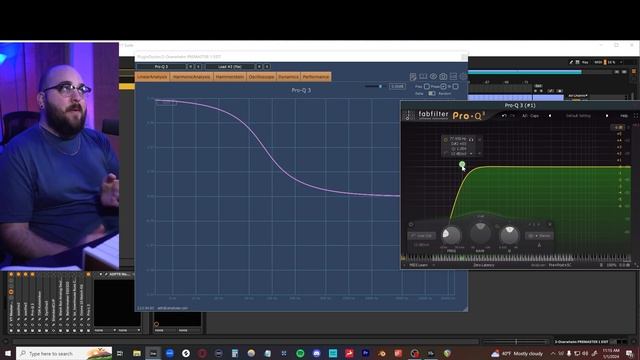The image size is (640, 360).
Task: Click the Windows search box
Action: click(64, 353)
